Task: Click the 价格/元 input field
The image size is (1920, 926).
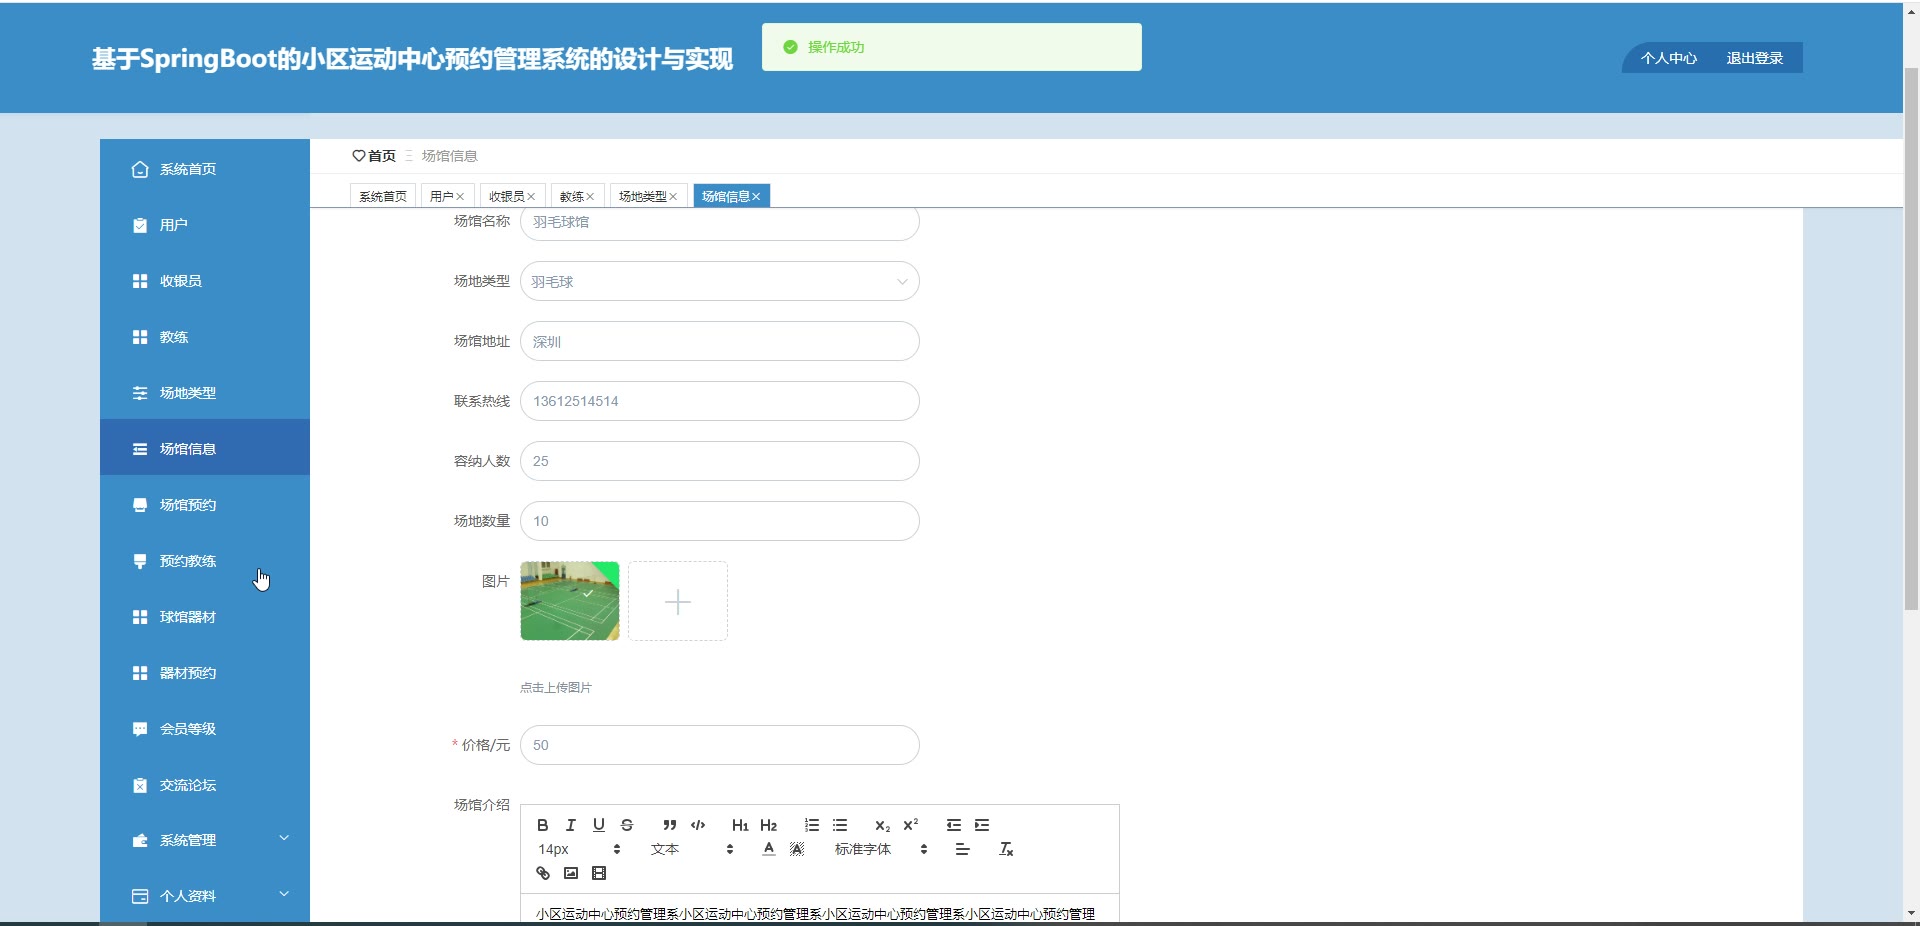Action: pos(720,745)
